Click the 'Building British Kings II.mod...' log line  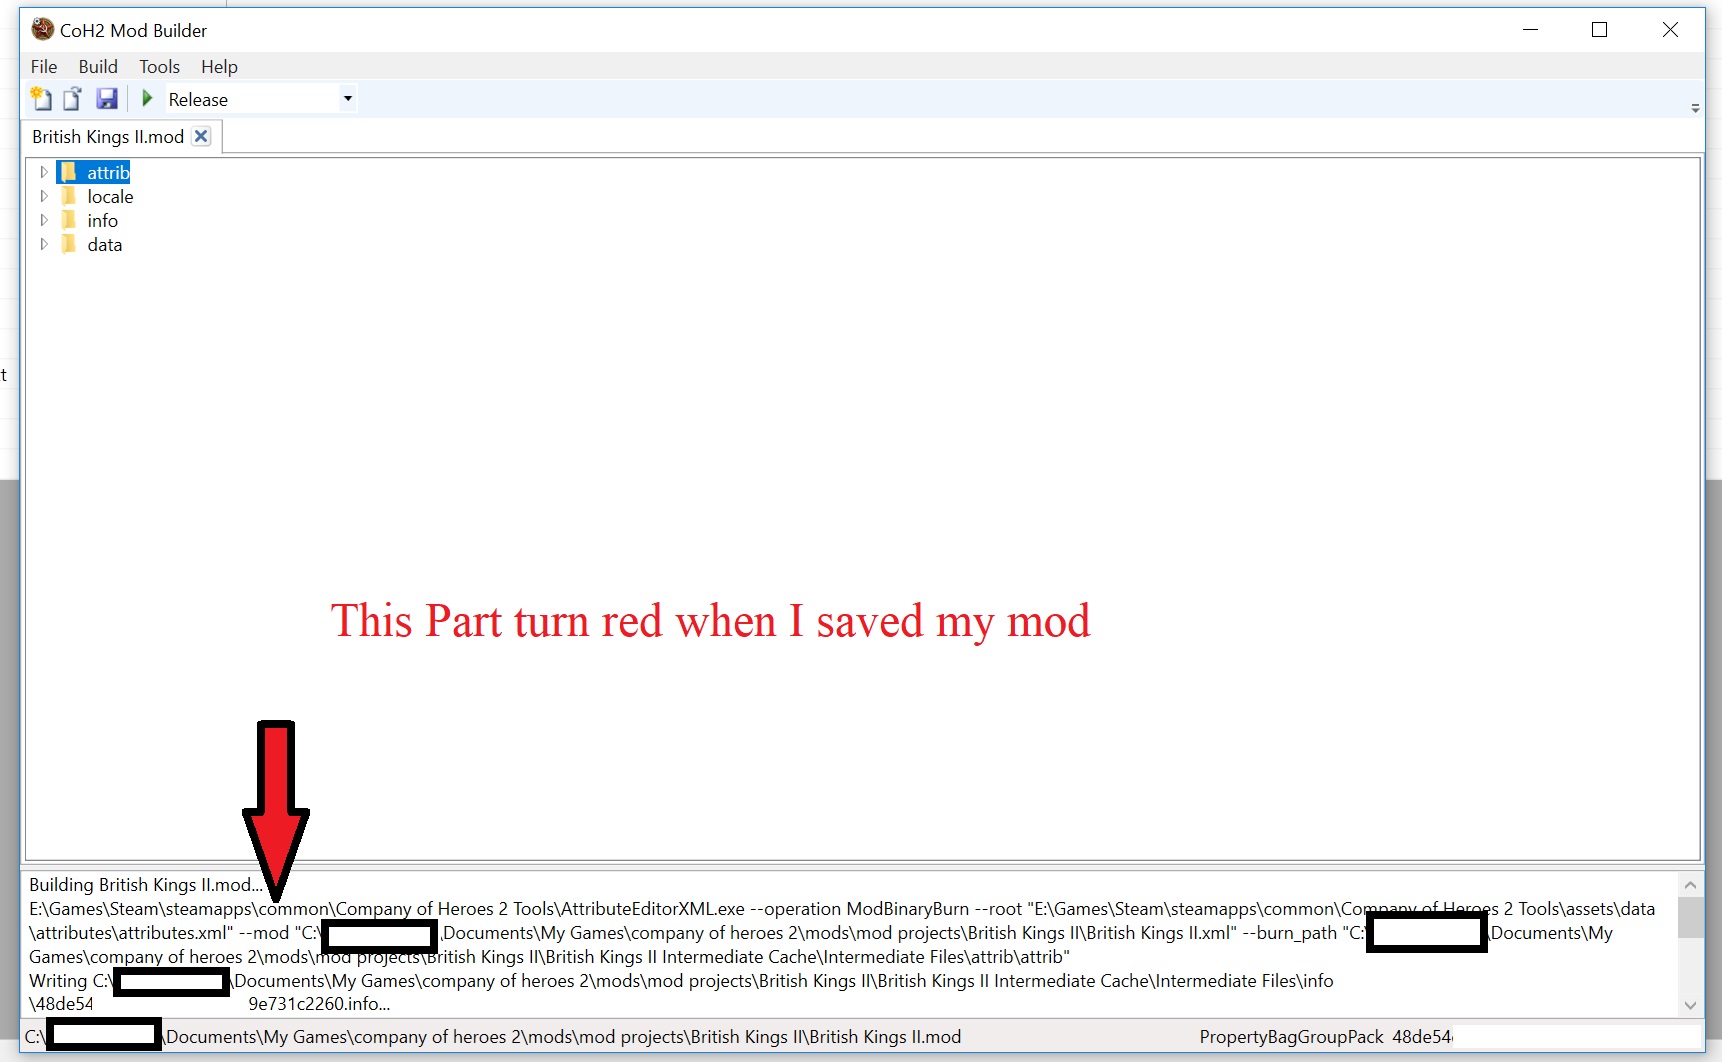click(x=146, y=884)
